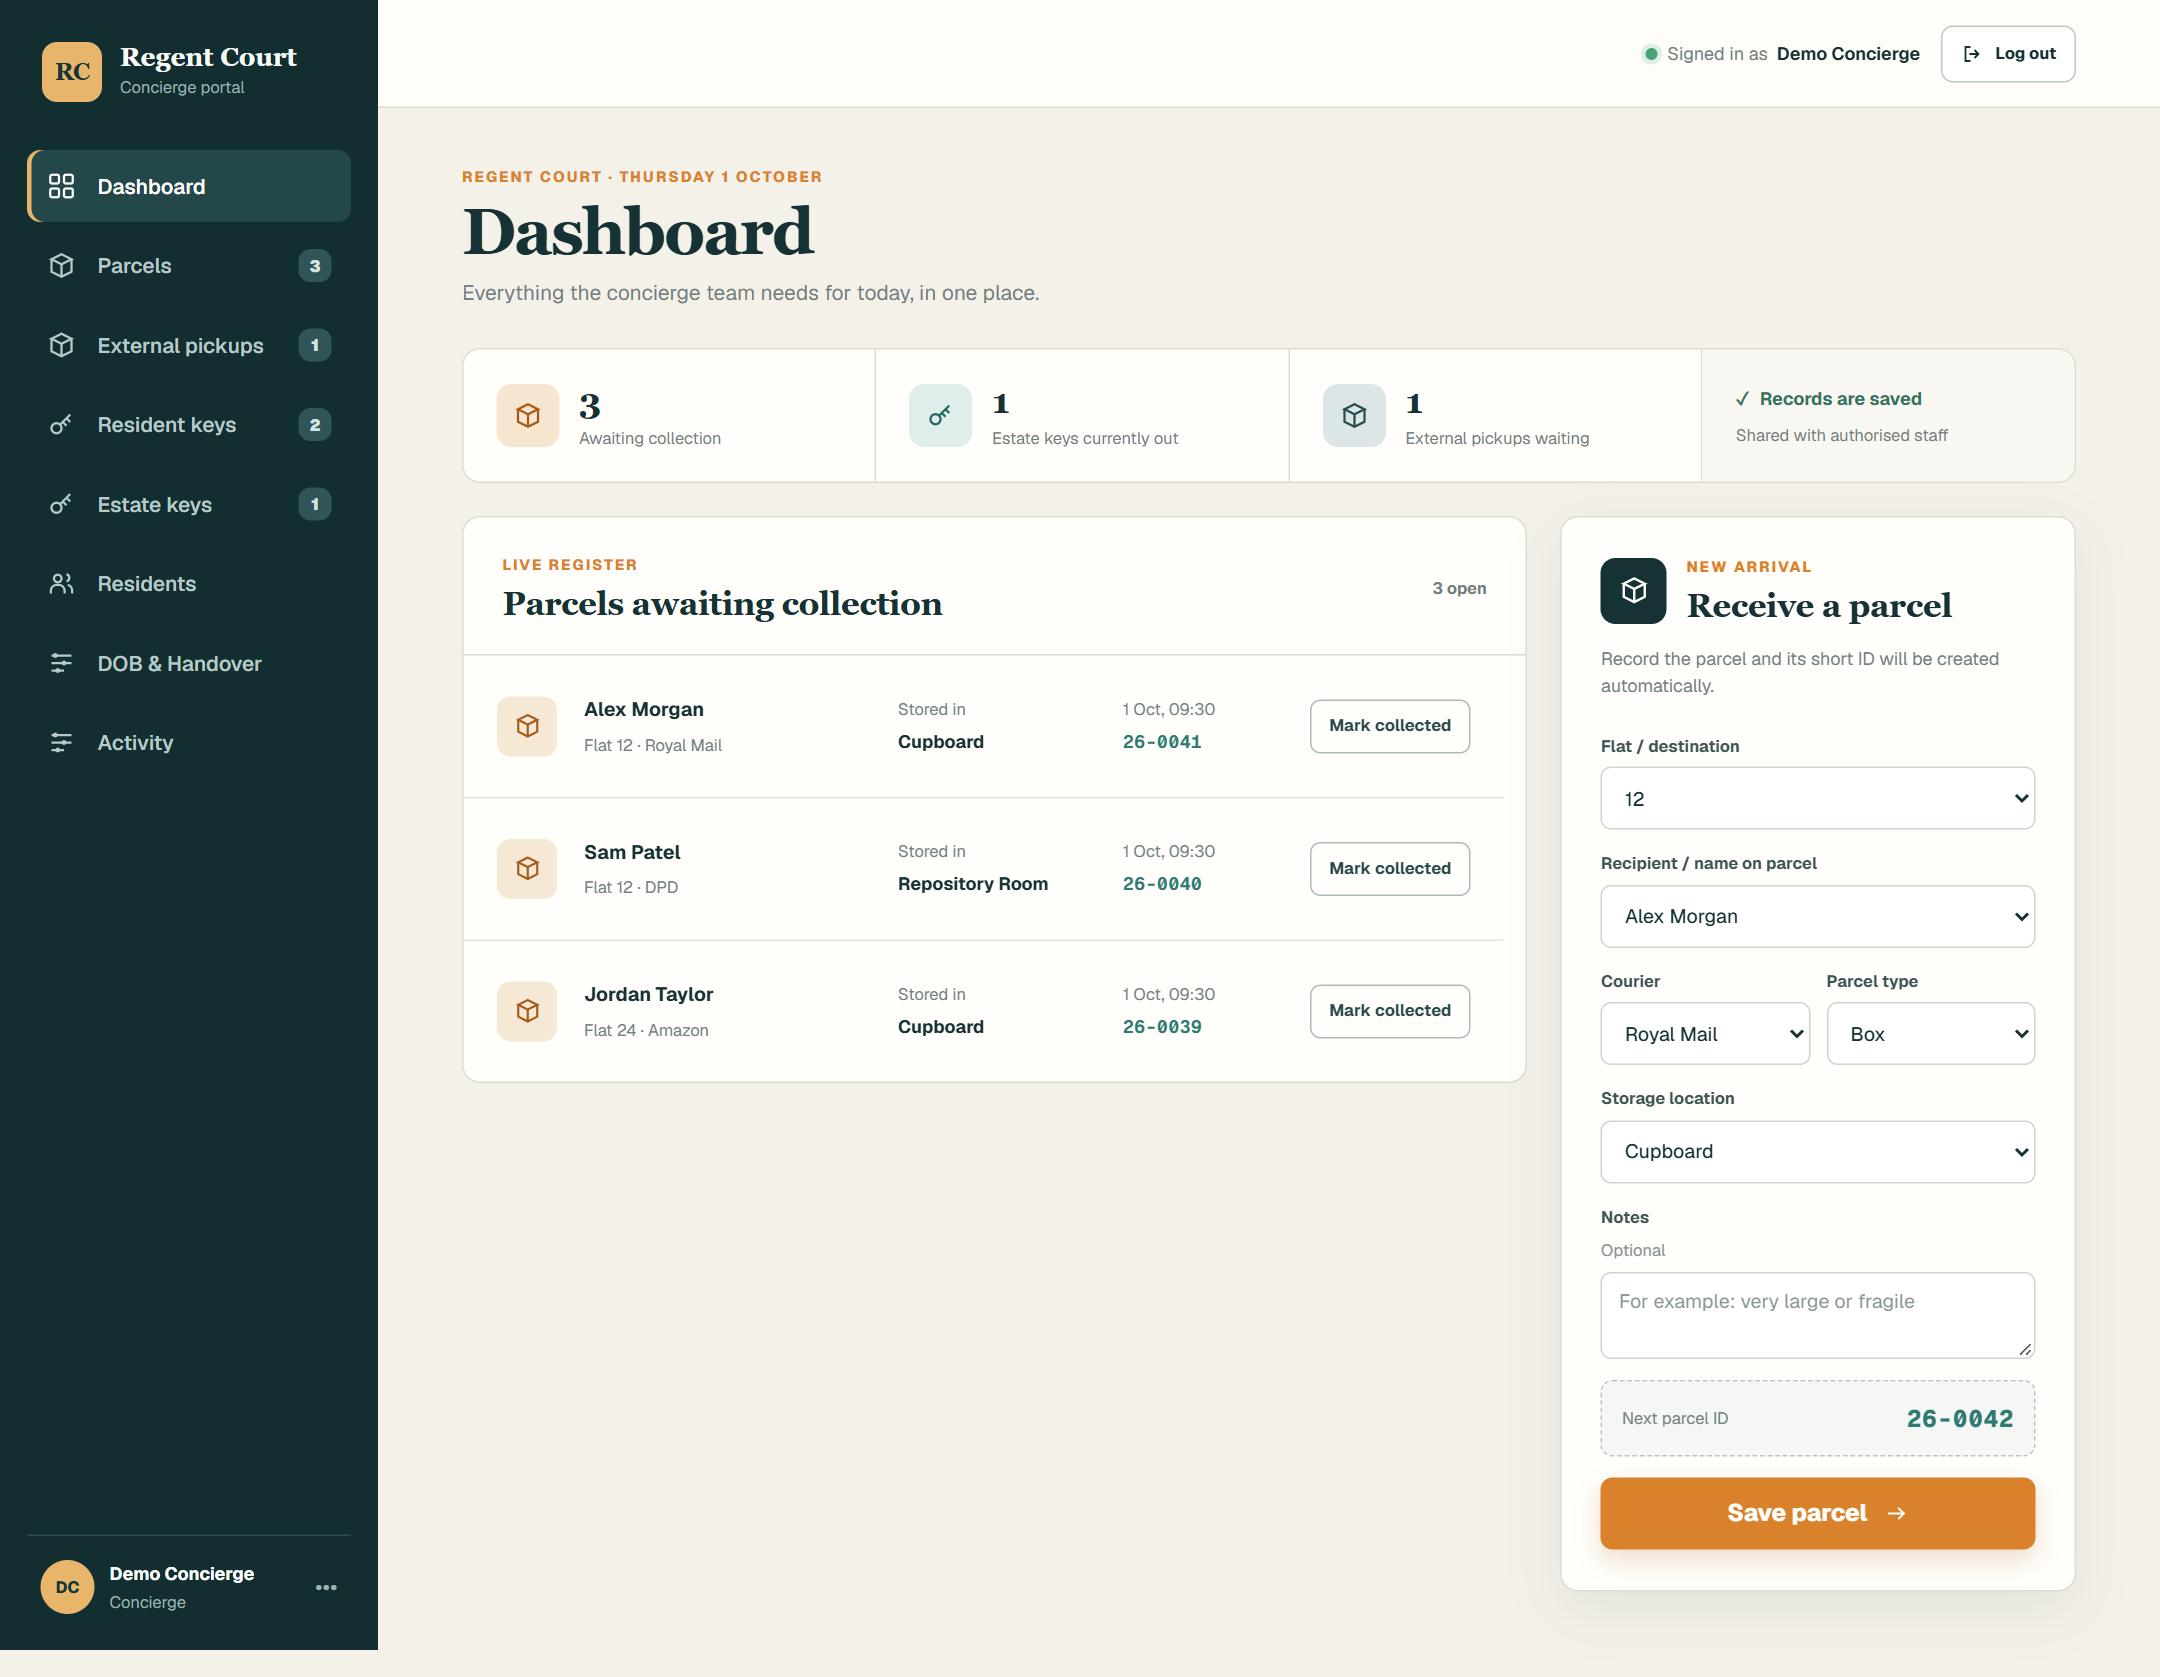Open the Storage location dropdown showing Cupboard

point(1817,1152)
